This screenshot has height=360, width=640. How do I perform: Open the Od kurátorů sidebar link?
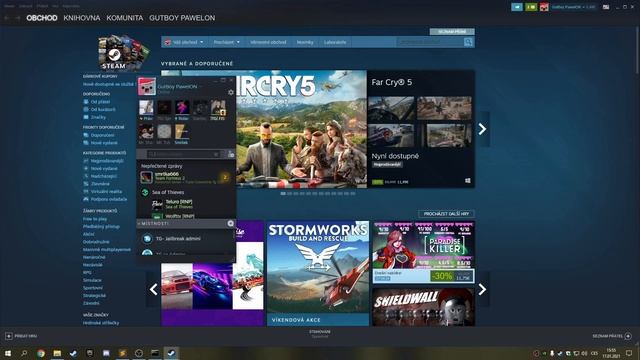click(x=103, y=109)
